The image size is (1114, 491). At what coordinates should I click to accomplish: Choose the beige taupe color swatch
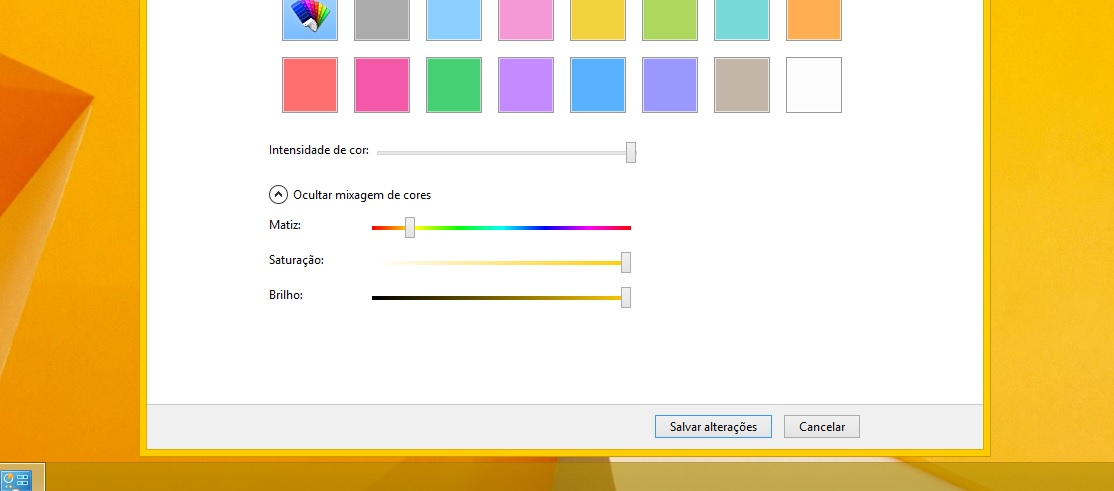point(742,85)
